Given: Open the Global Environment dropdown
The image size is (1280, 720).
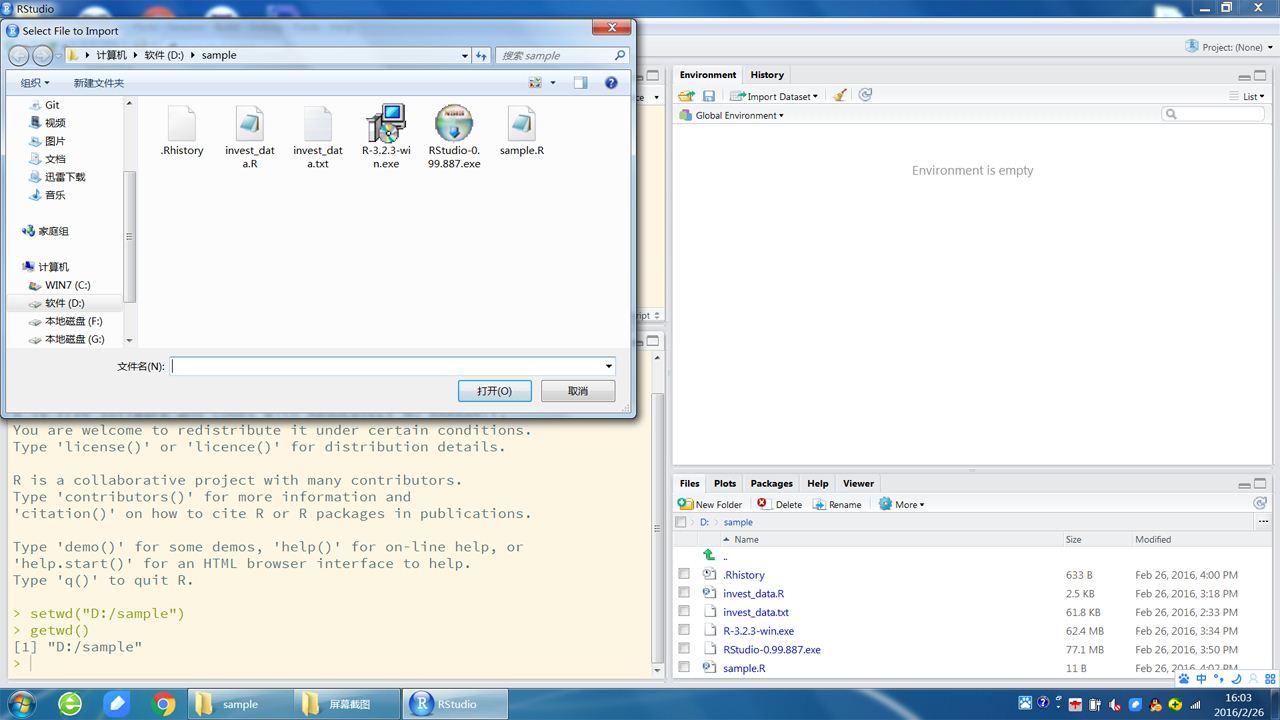Looking at the screenshot, I should pos(732,115).
